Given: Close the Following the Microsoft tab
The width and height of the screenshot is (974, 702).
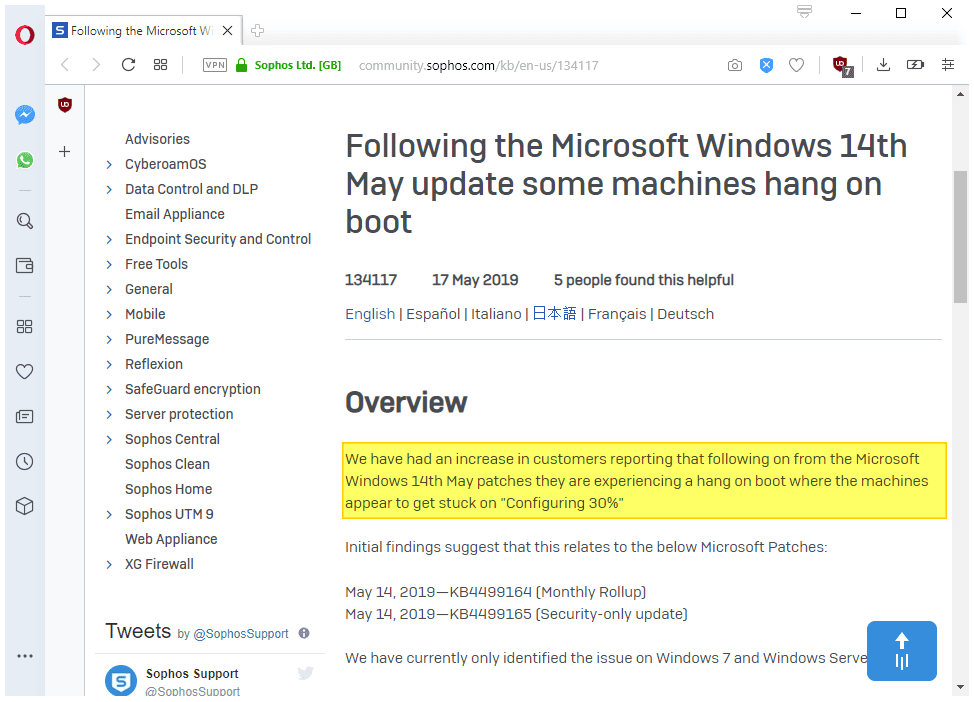Looking at the screenshot, I should (228, 30).
